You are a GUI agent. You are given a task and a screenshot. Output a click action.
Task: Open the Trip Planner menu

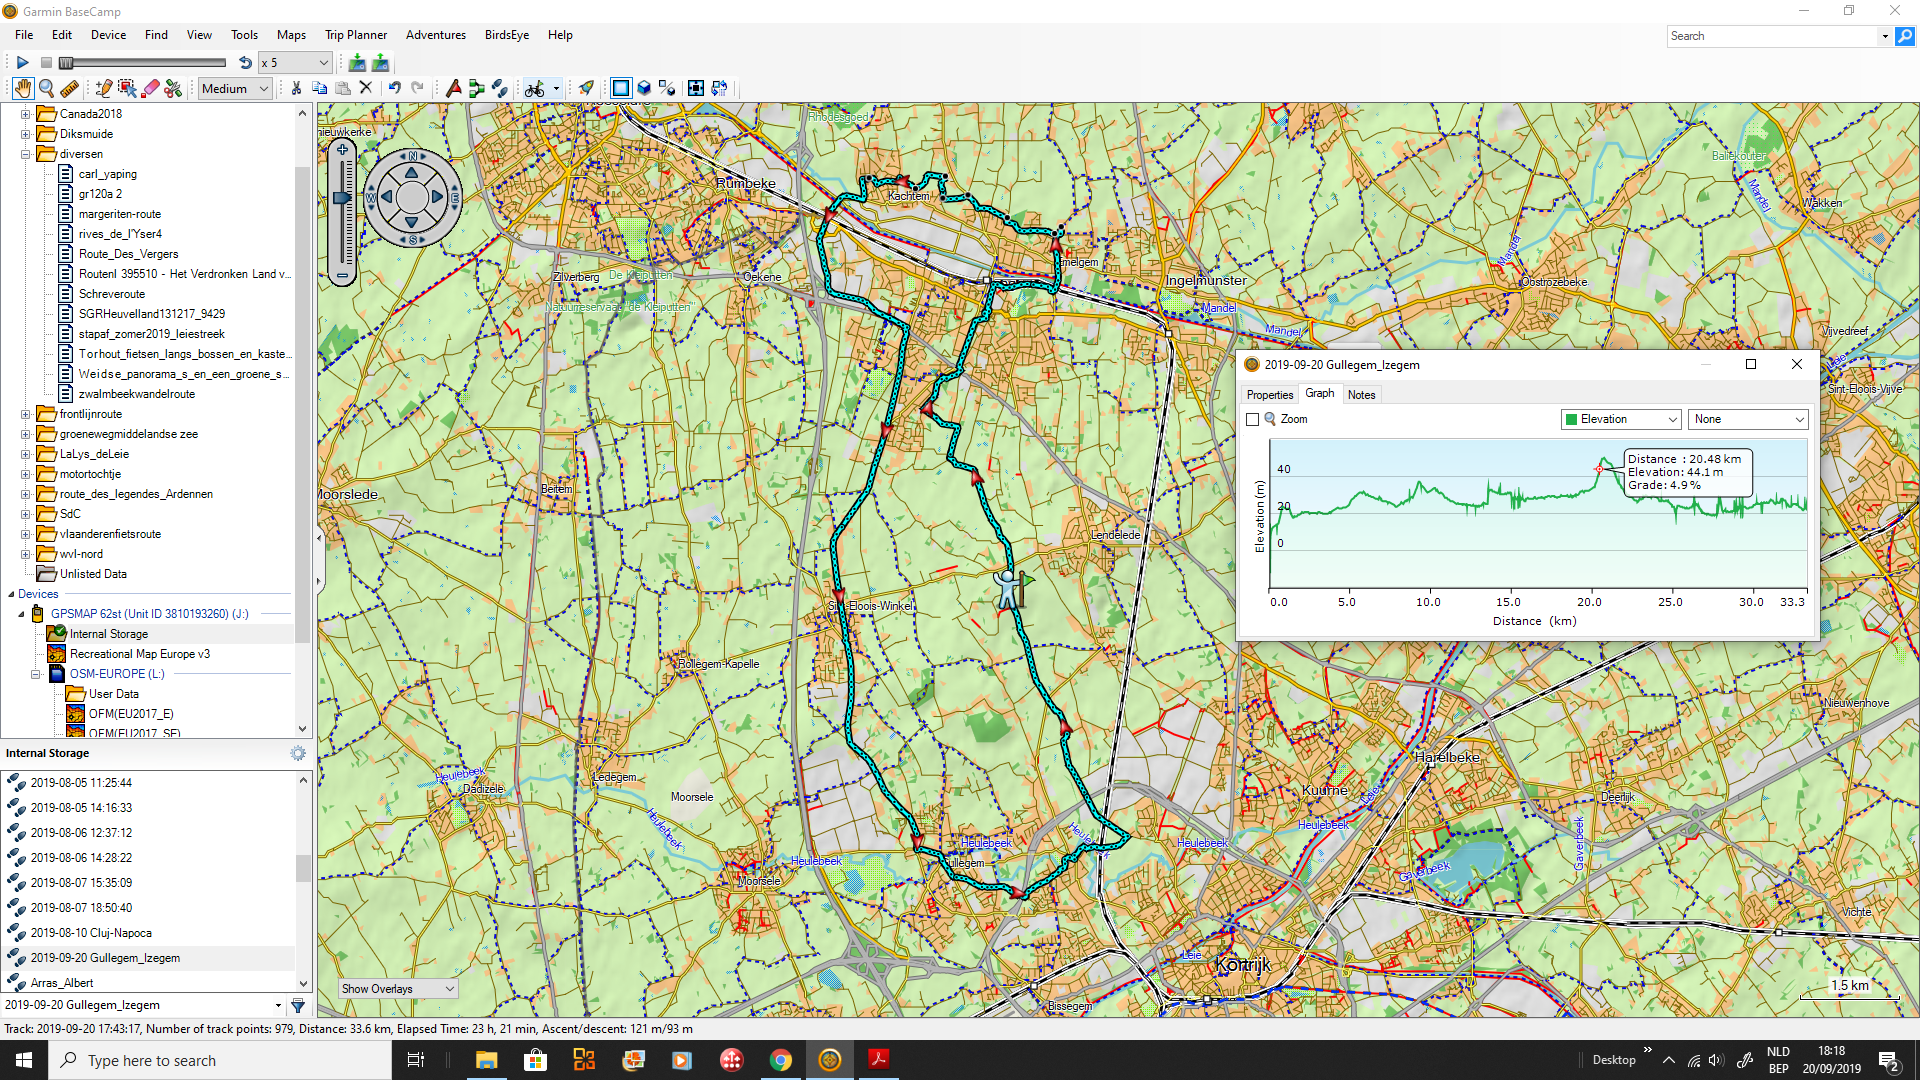click(356, 35)
